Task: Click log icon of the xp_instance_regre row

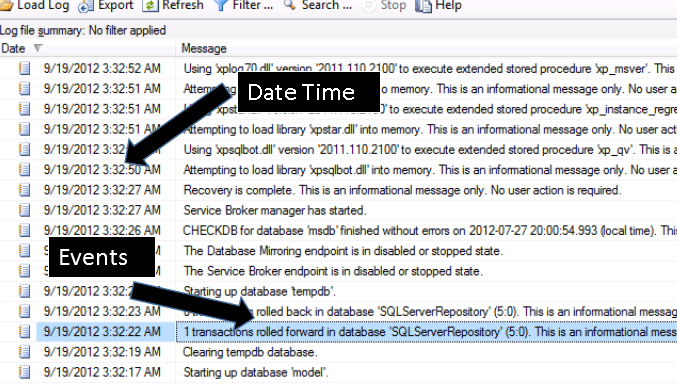Action: 24,109
